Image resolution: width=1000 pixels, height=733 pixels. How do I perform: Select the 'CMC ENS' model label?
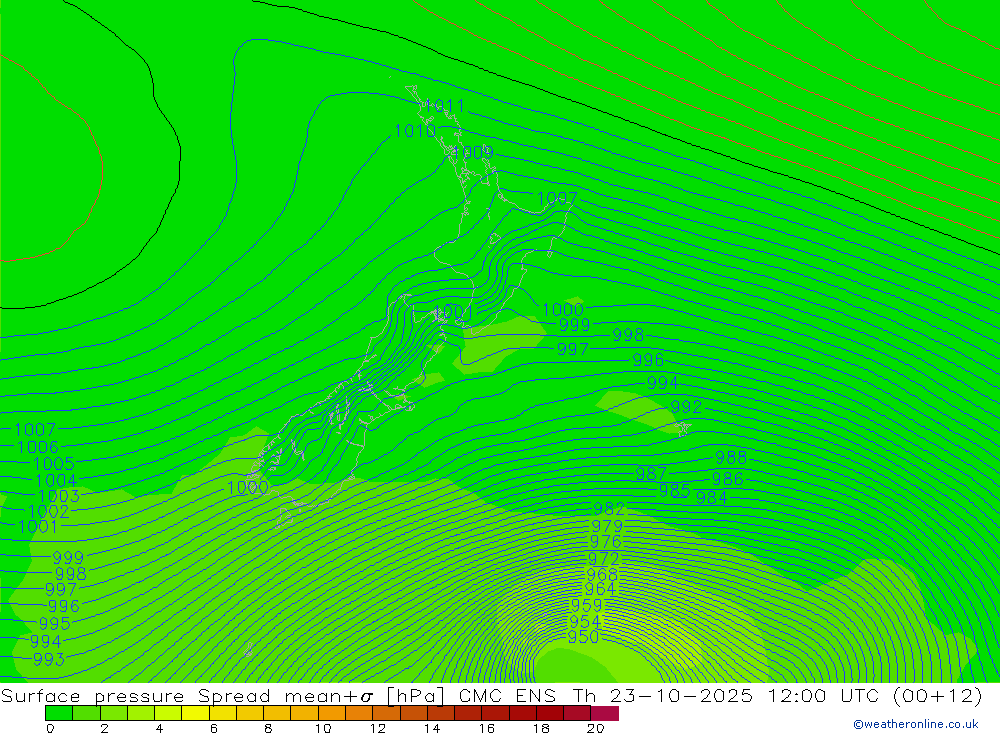(507, 695)
